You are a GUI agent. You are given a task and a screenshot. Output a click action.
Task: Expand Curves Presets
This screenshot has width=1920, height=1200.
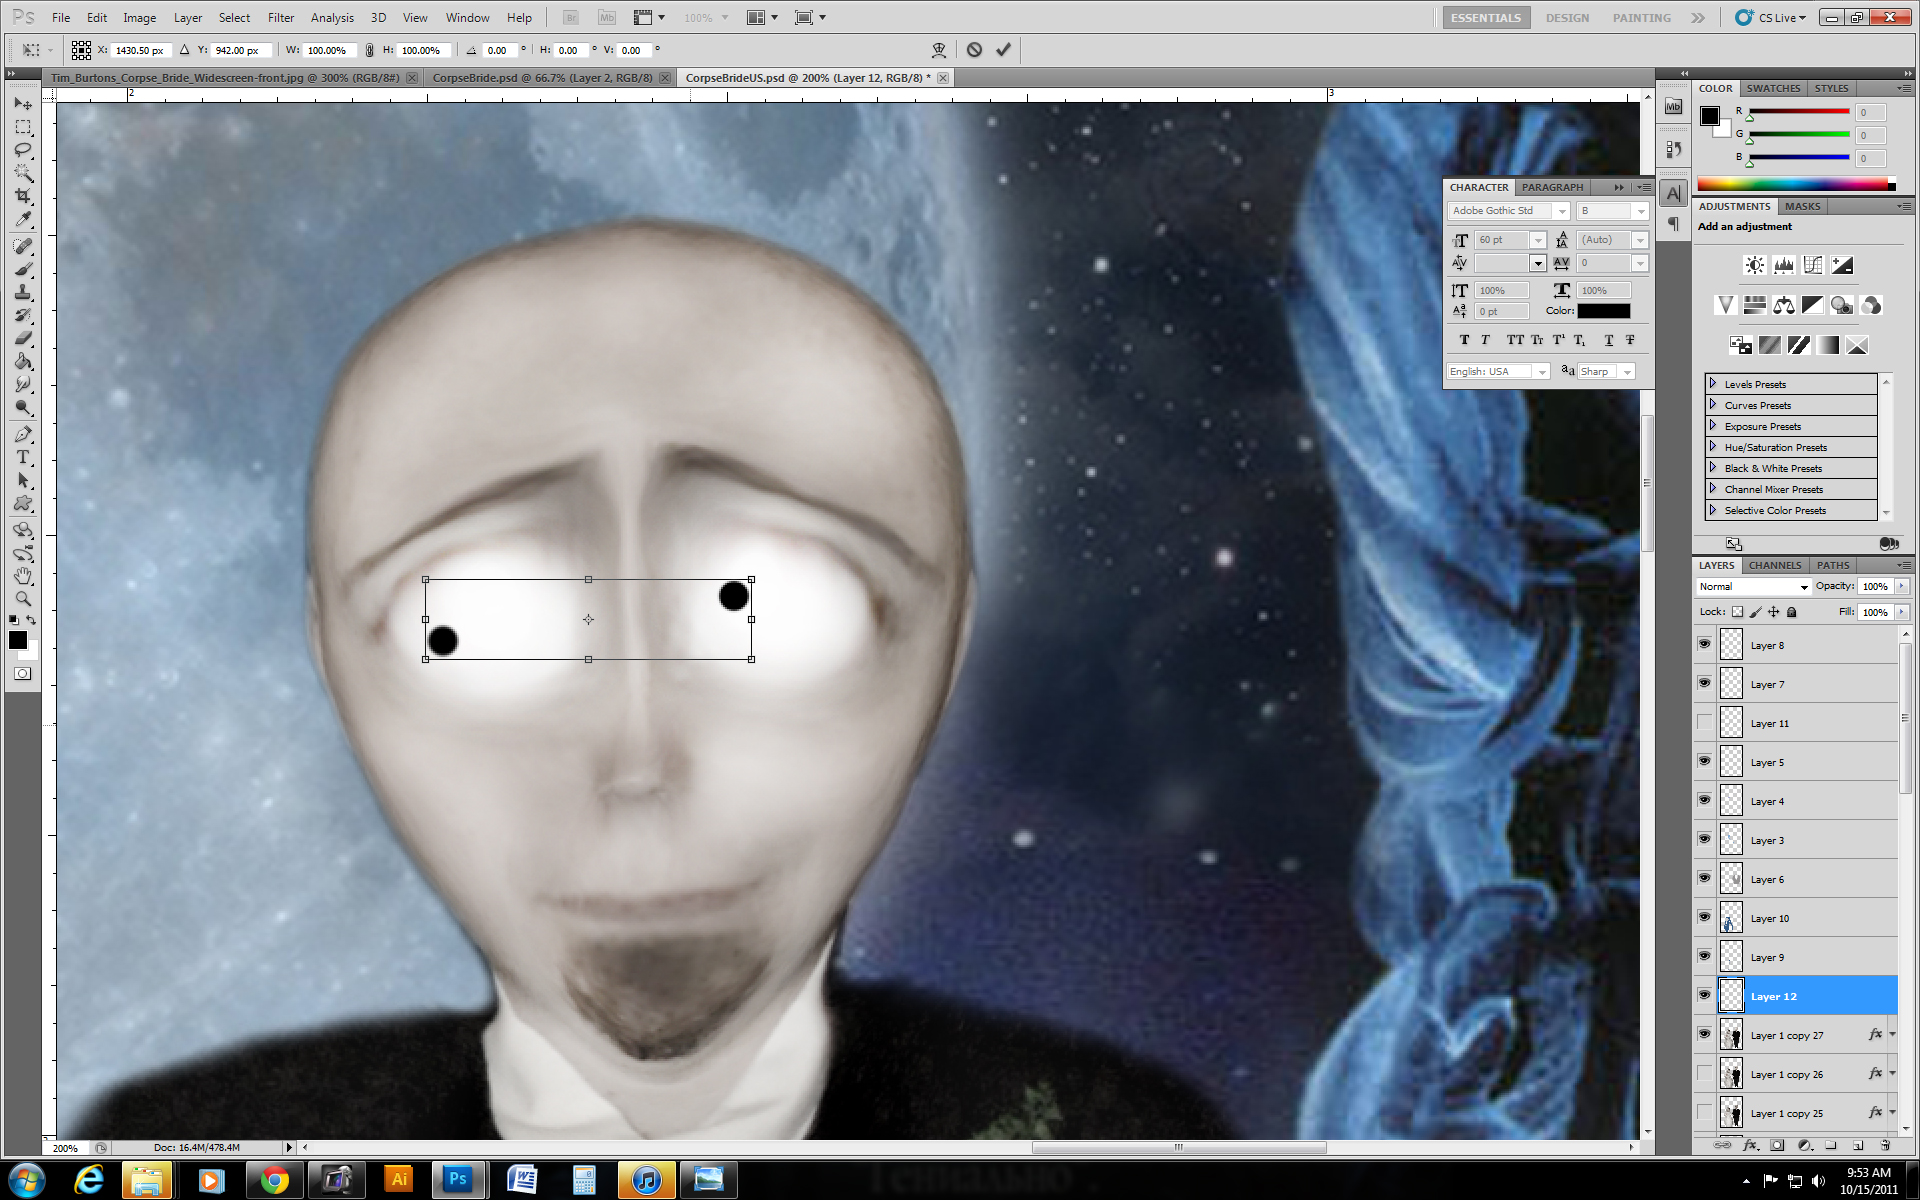tap(1713, 405)
